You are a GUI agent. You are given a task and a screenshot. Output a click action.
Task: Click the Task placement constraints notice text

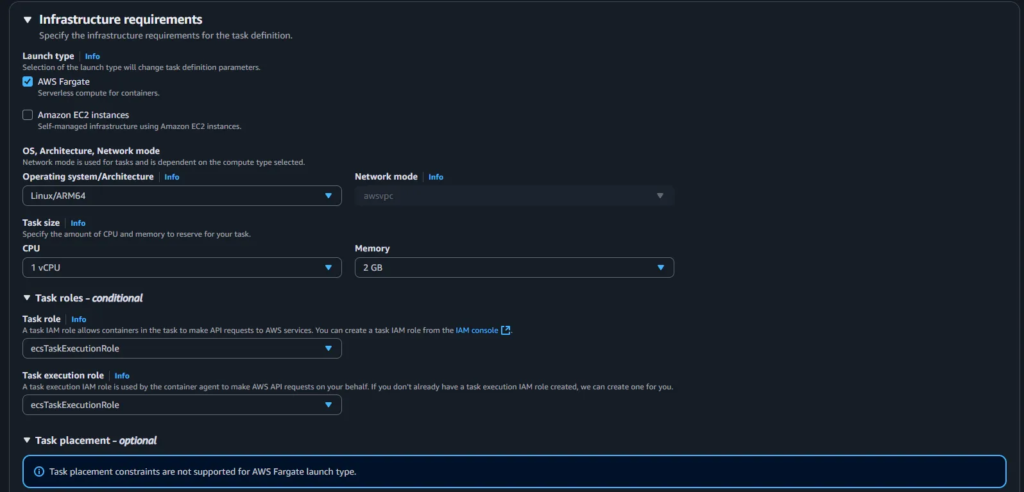click(203, 471)
